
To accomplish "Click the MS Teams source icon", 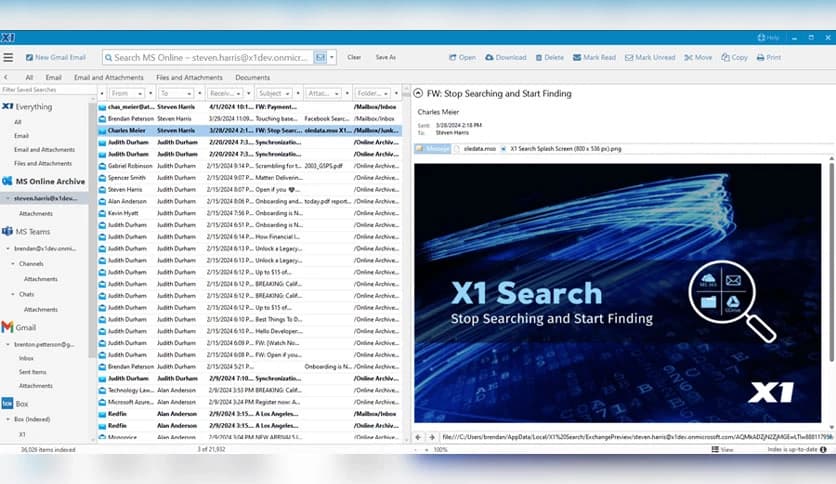I will tap(7, 231).
